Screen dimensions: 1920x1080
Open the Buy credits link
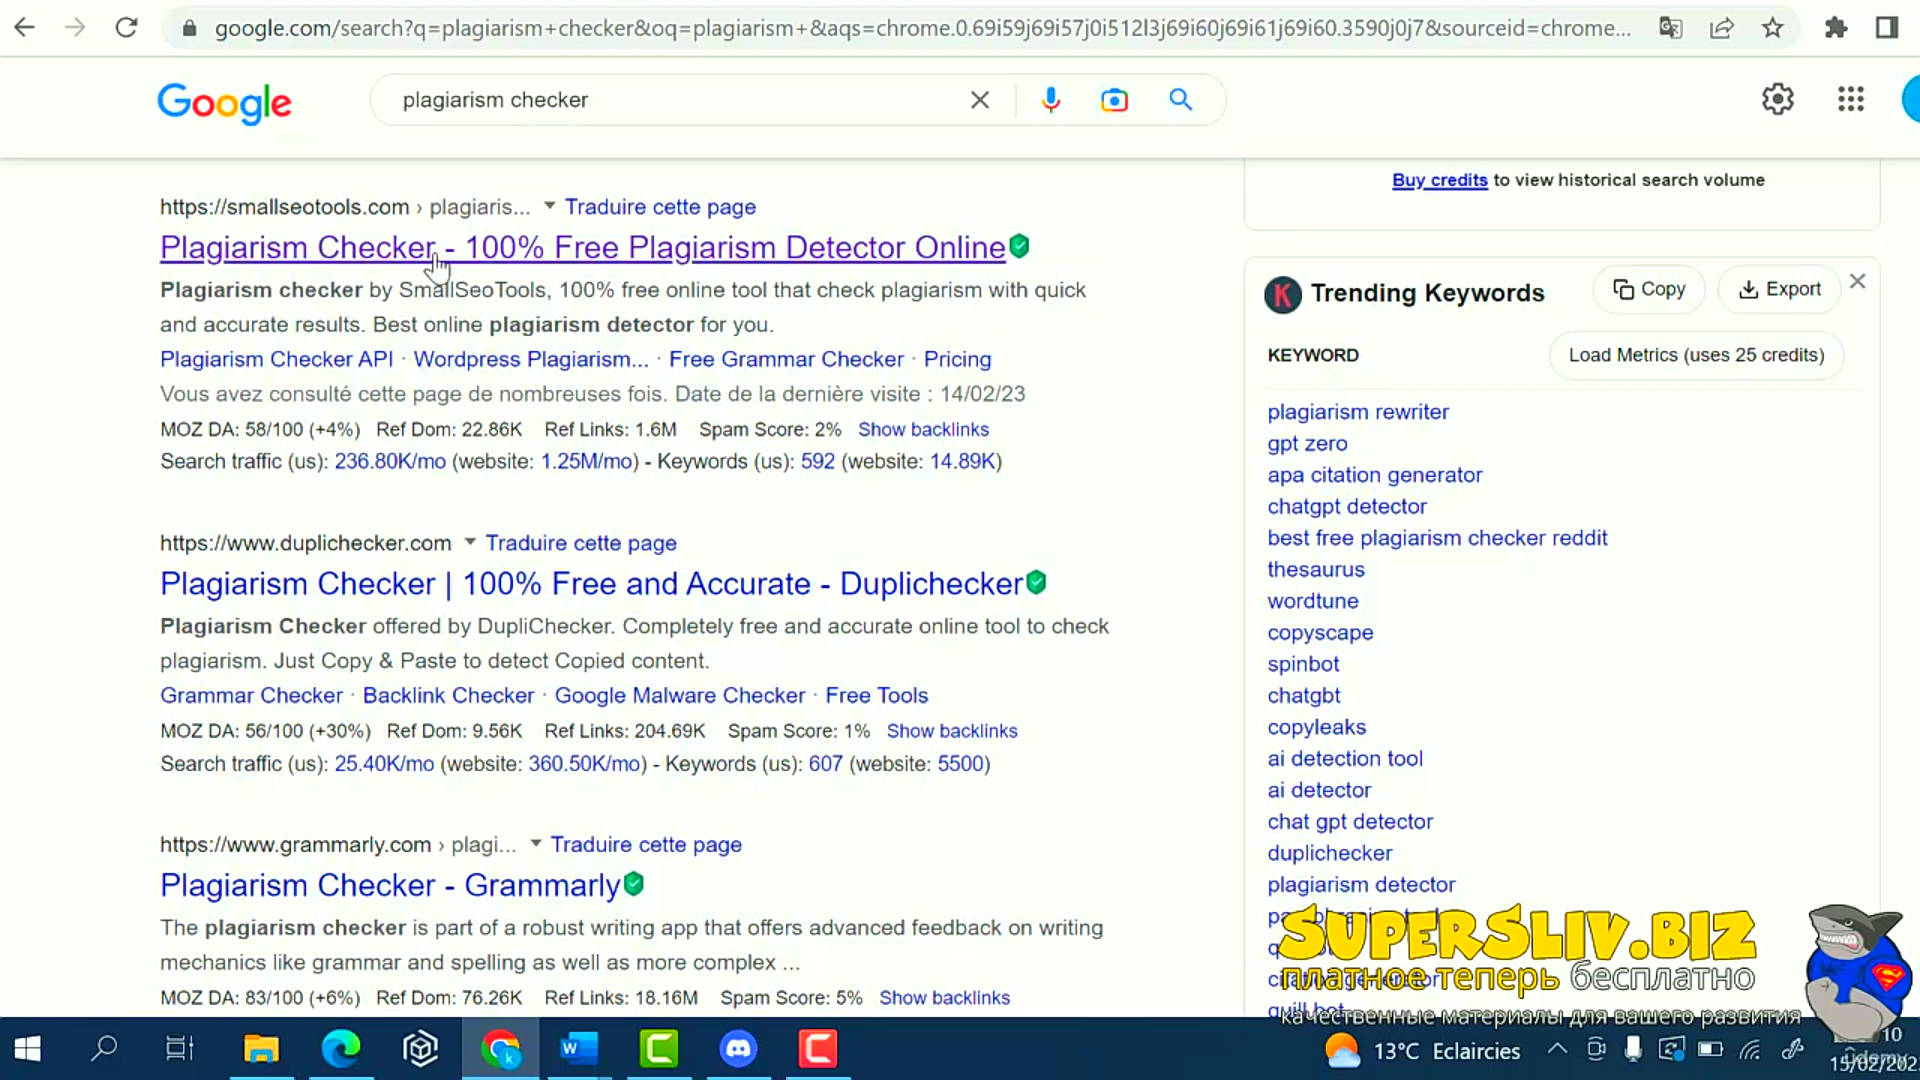[x=1439, y=180]
